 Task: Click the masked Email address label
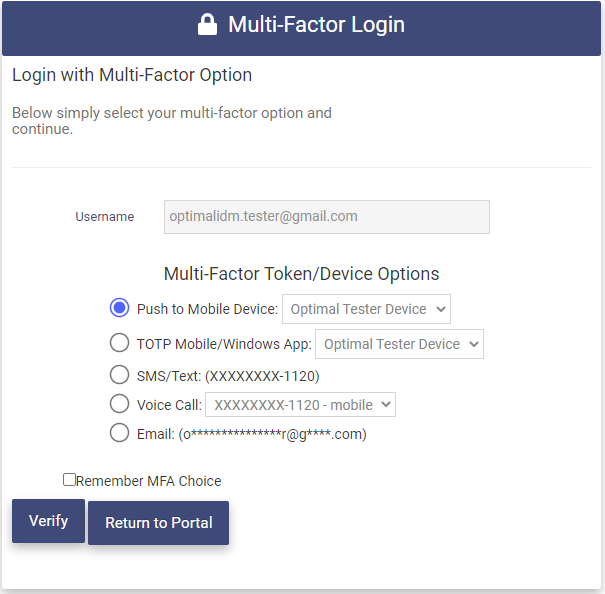251,434
